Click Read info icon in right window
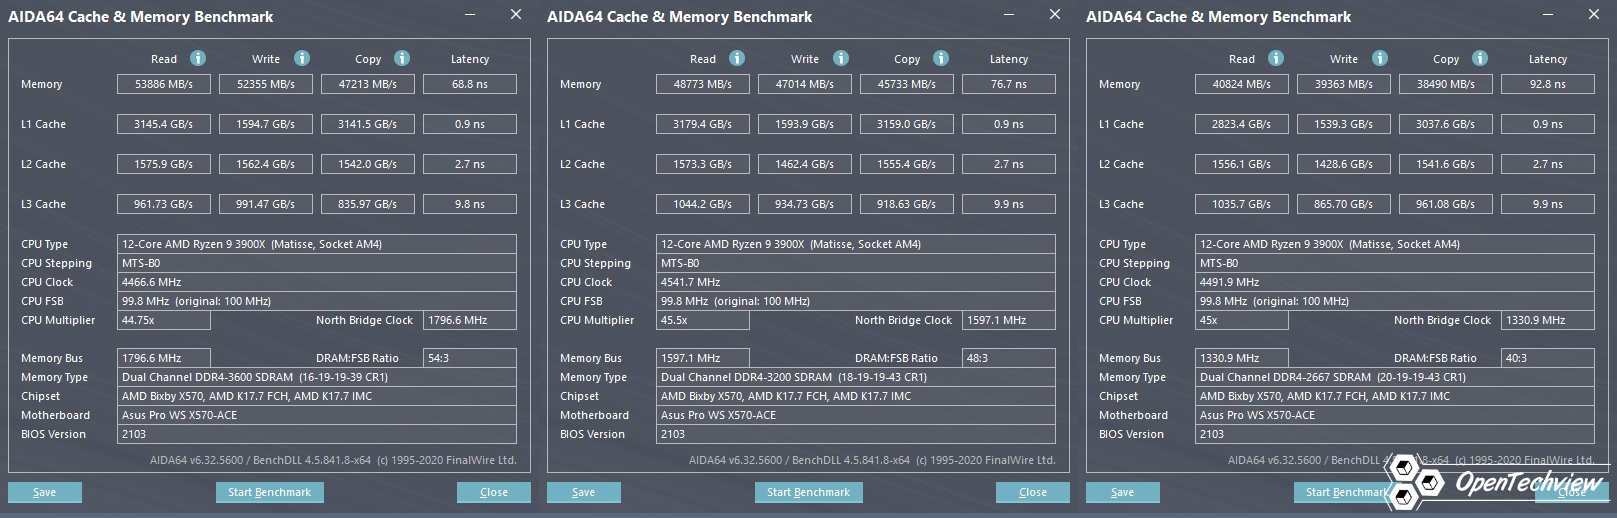Image resolution: width=1617 pixels, height=518 pixels. click(1276, 58)
